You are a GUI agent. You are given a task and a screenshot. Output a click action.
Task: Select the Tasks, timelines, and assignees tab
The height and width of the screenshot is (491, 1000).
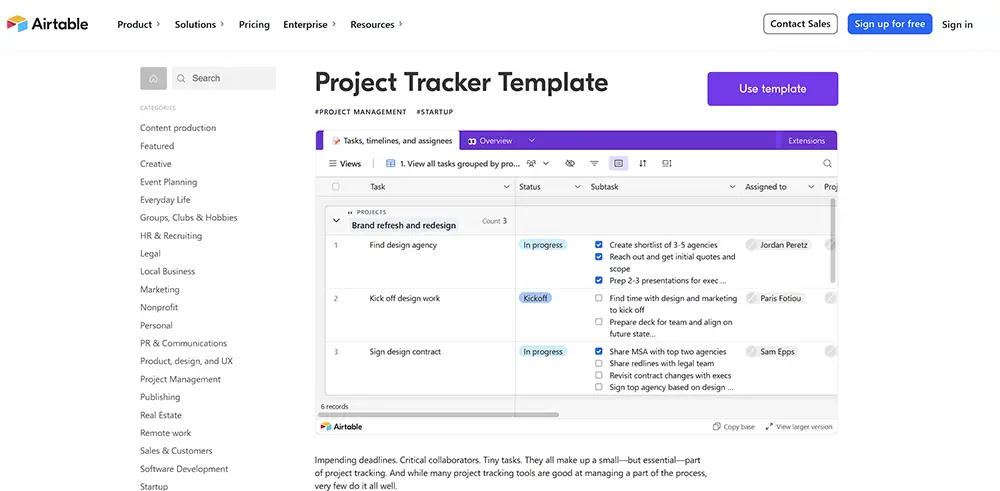(392, 140)
